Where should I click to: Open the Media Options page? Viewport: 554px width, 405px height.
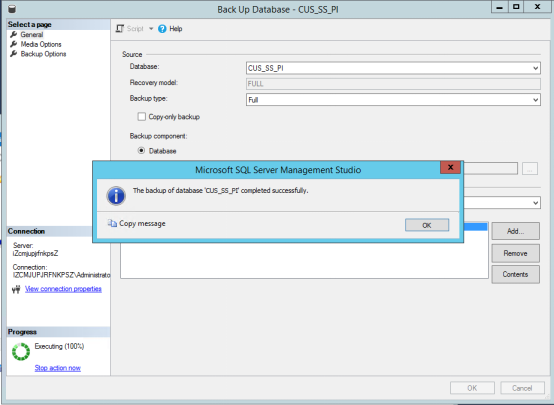[x=41, y=44]
